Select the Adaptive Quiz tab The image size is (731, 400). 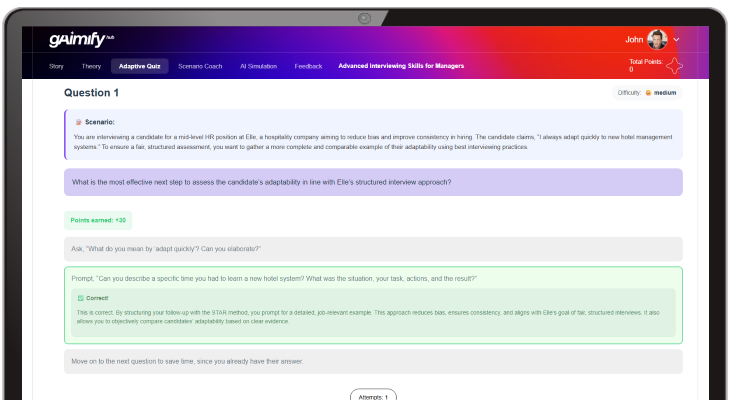[x=140, y=66]
